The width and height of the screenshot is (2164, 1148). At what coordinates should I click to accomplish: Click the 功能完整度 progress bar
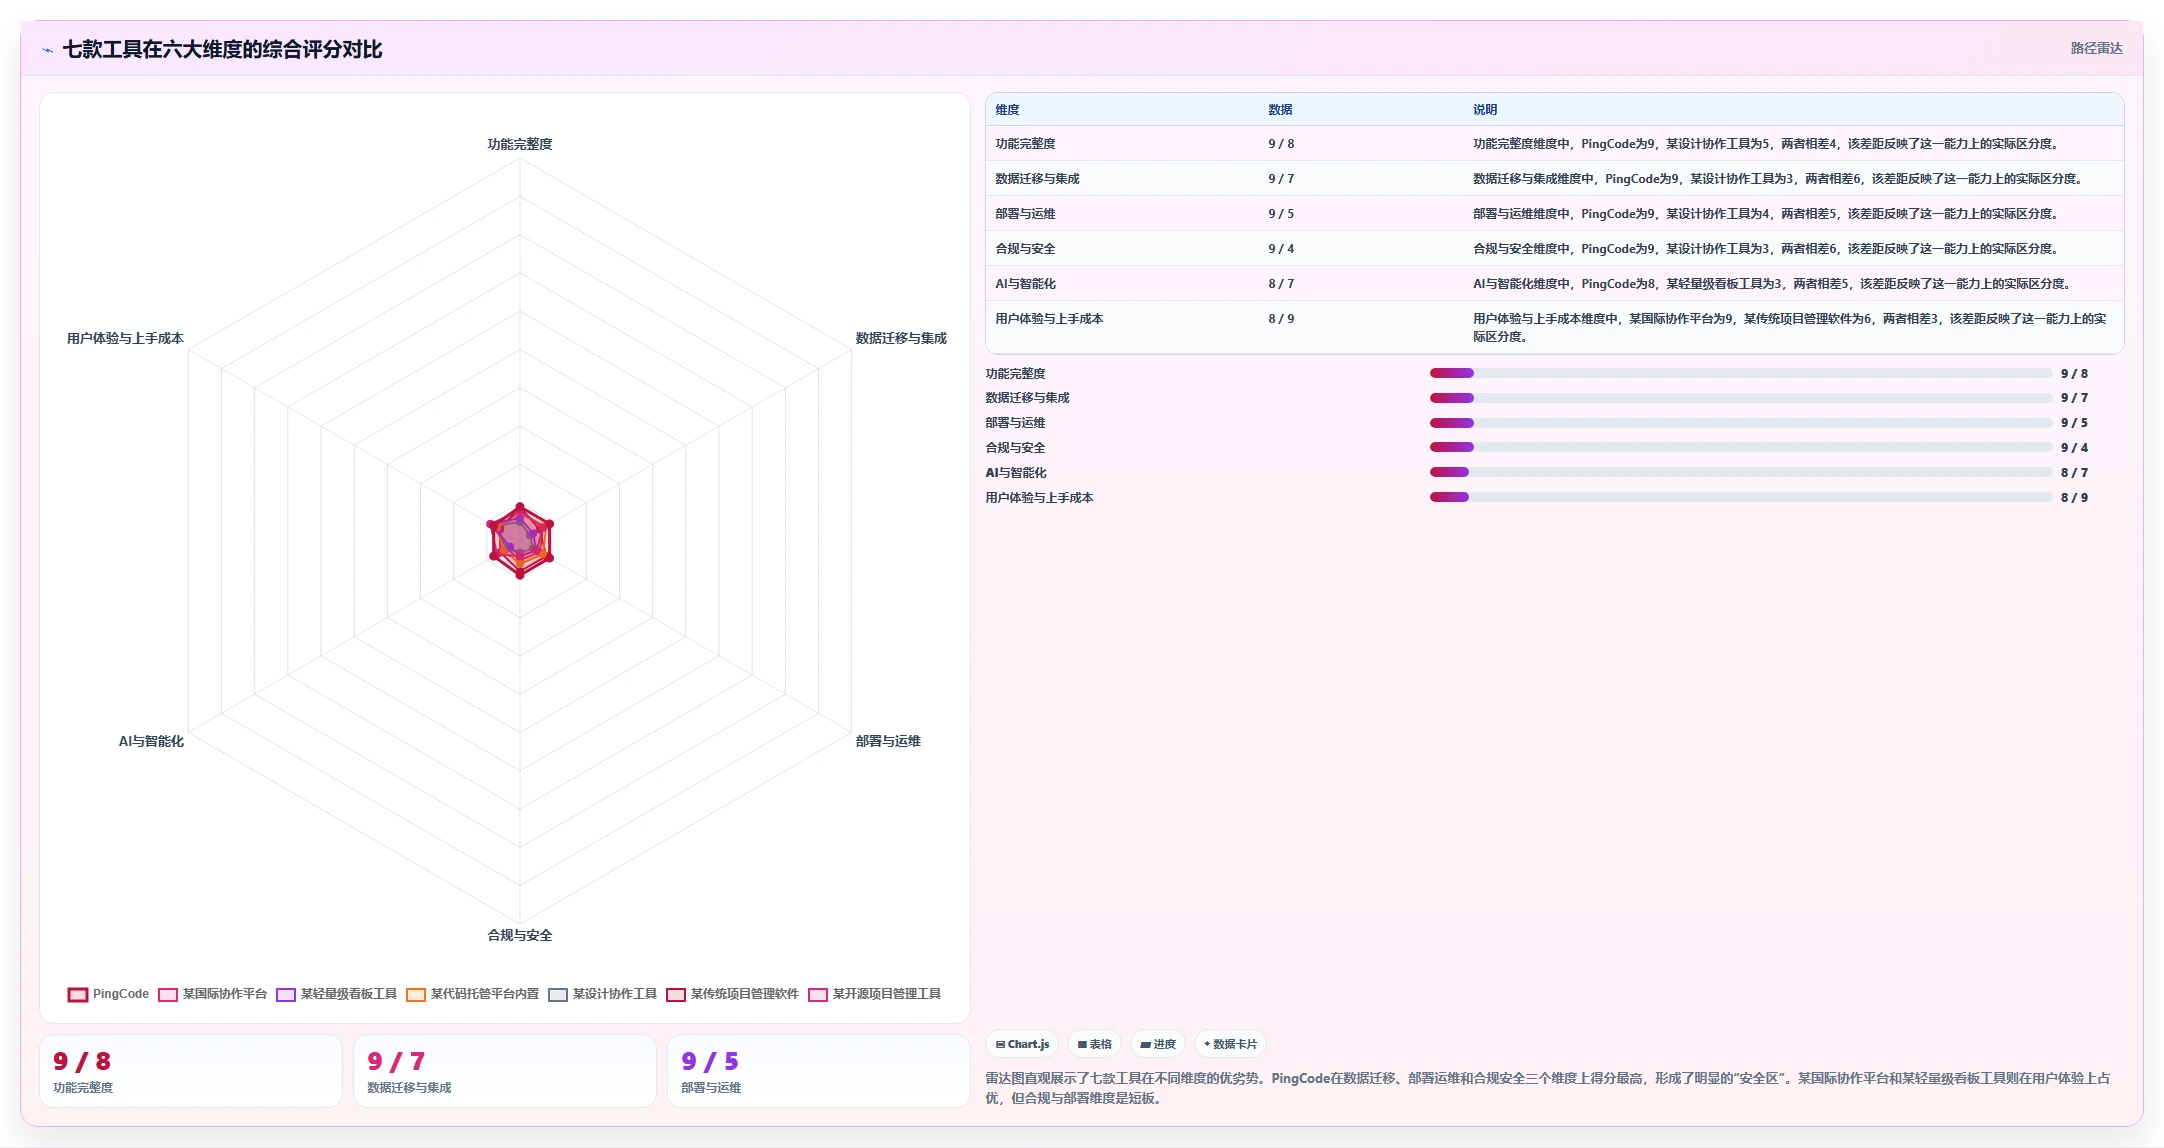coord(1741,373)
